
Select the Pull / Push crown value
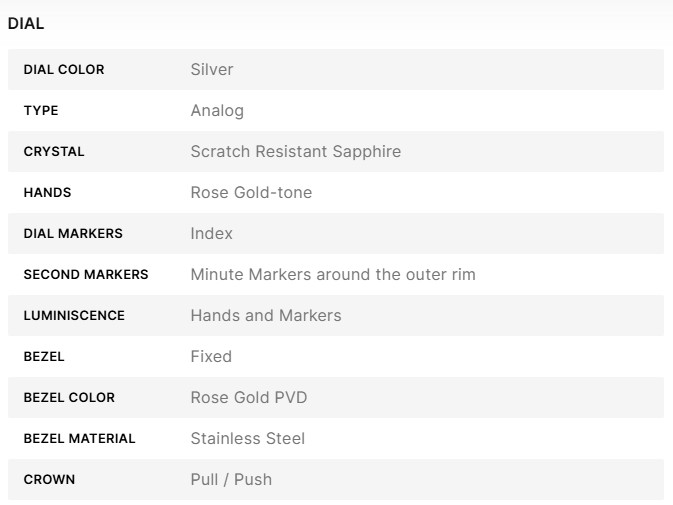[231, 480]
